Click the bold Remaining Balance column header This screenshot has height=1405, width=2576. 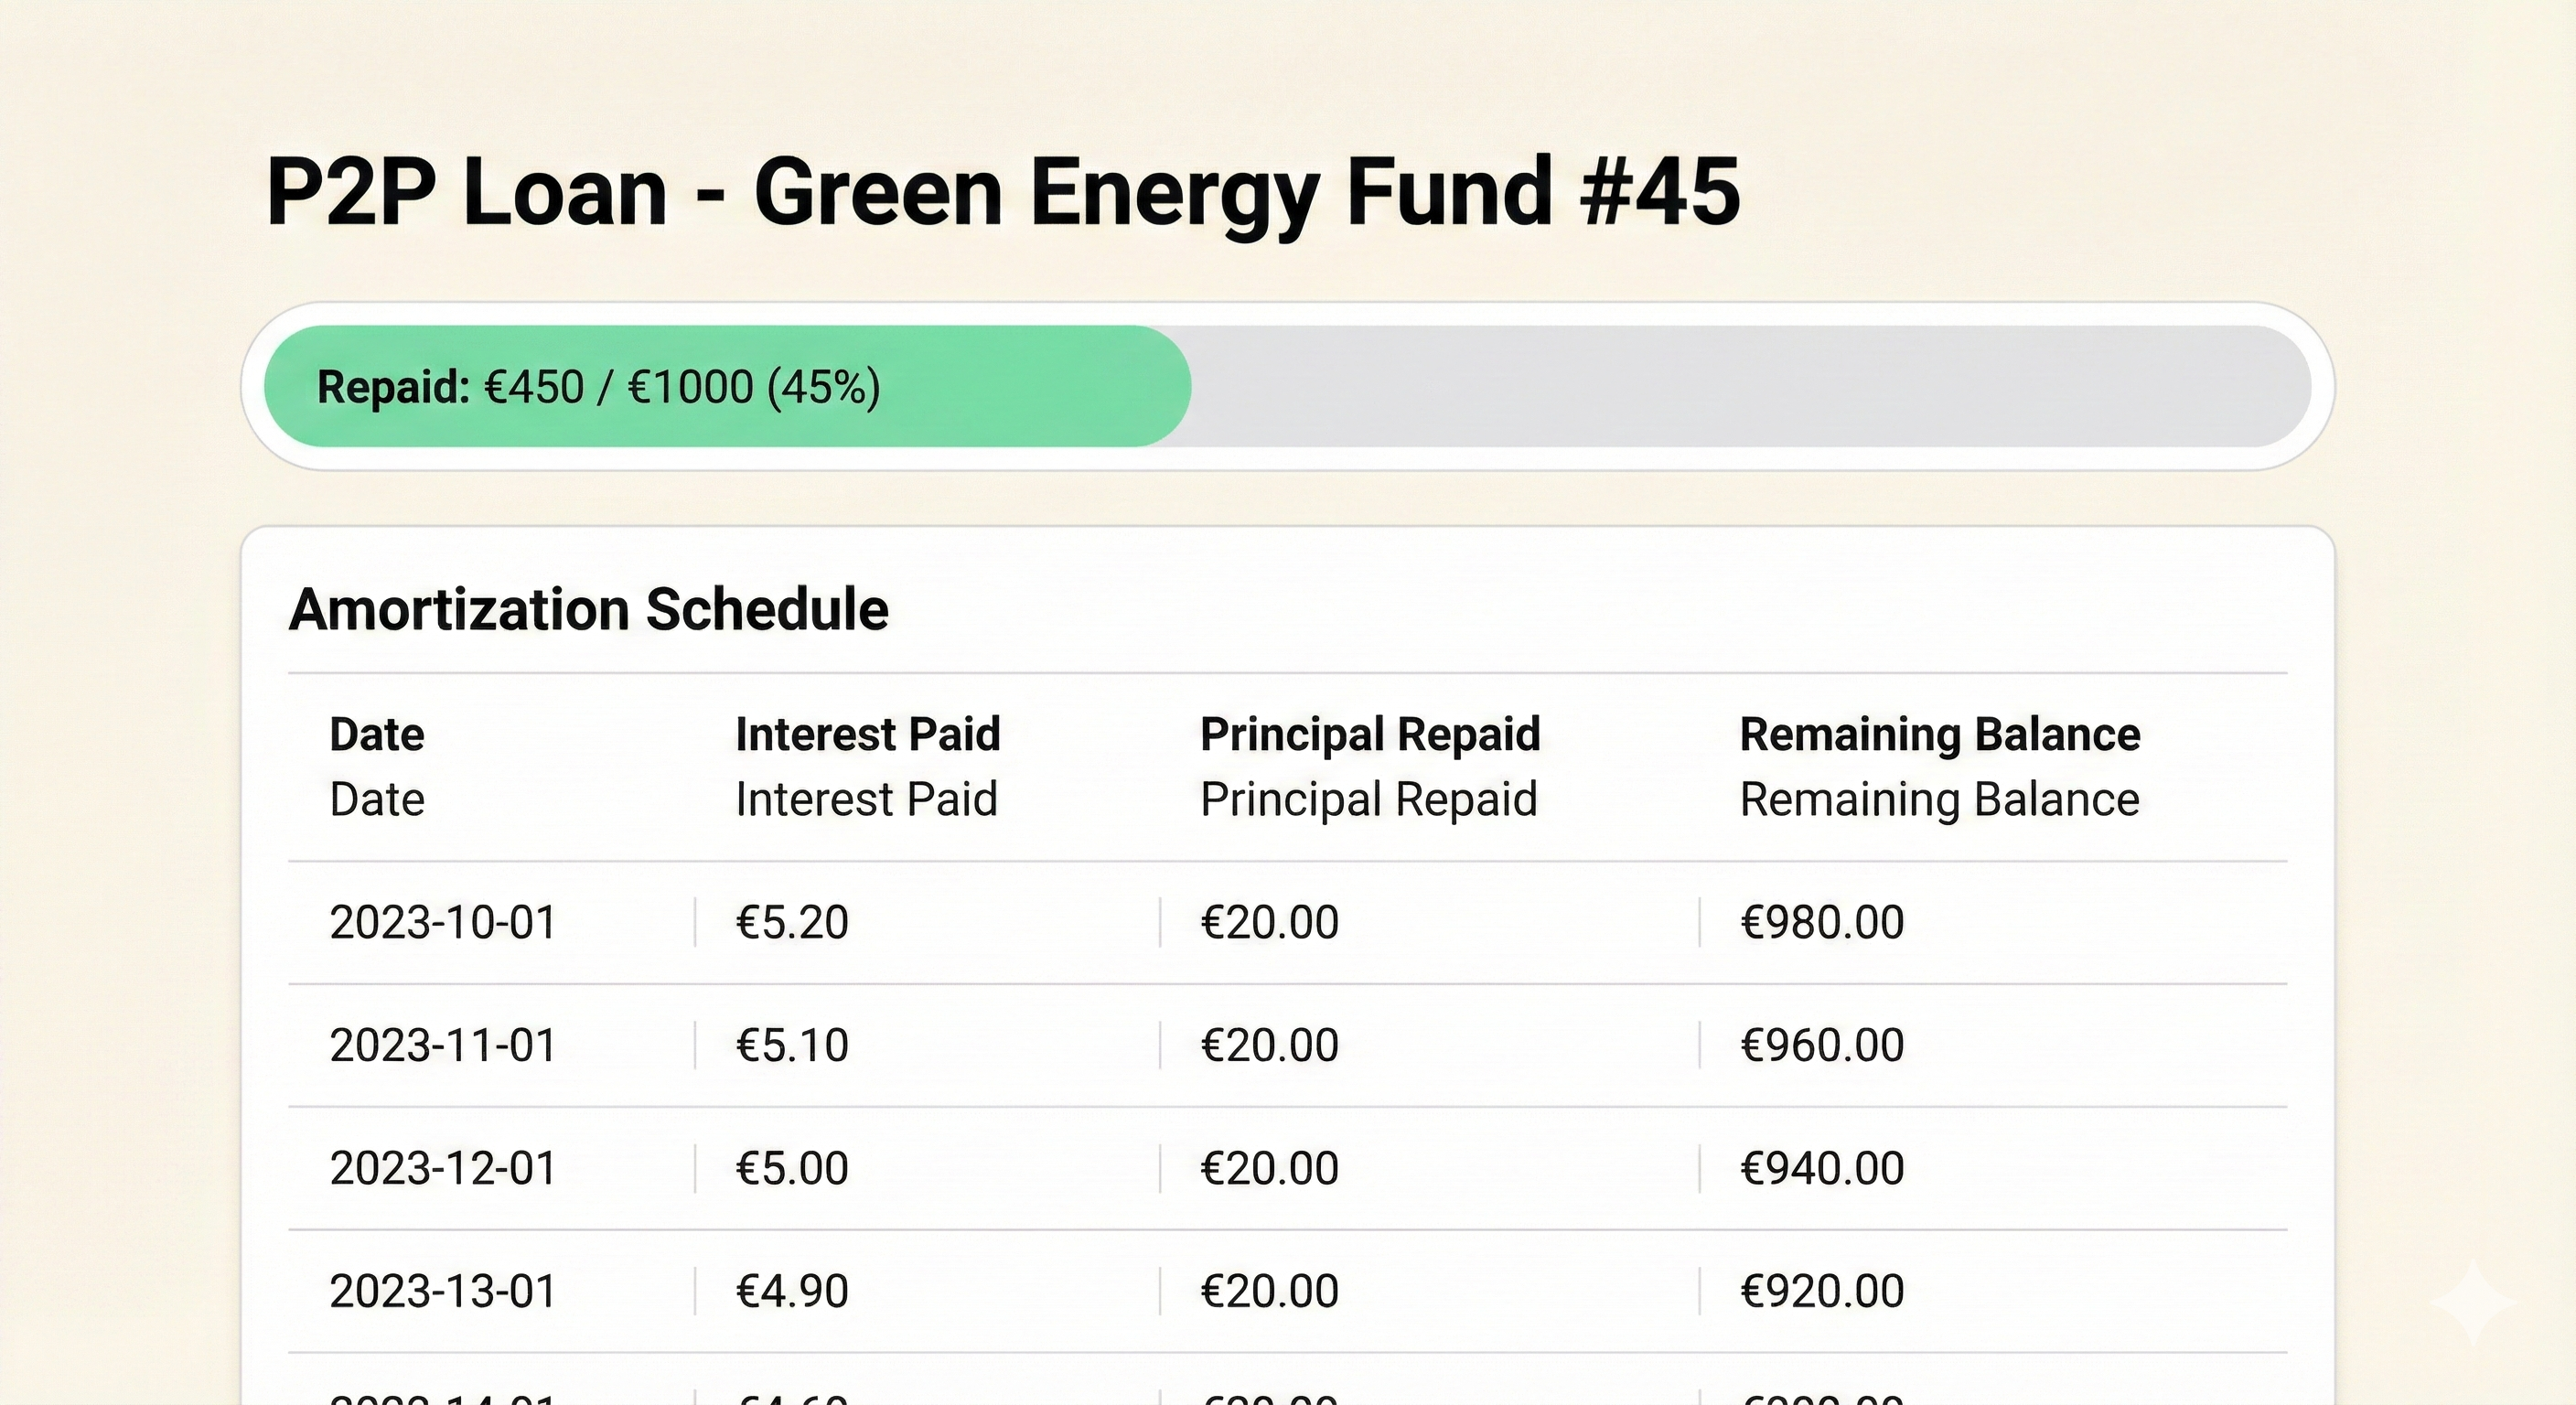pos(1939,734)
